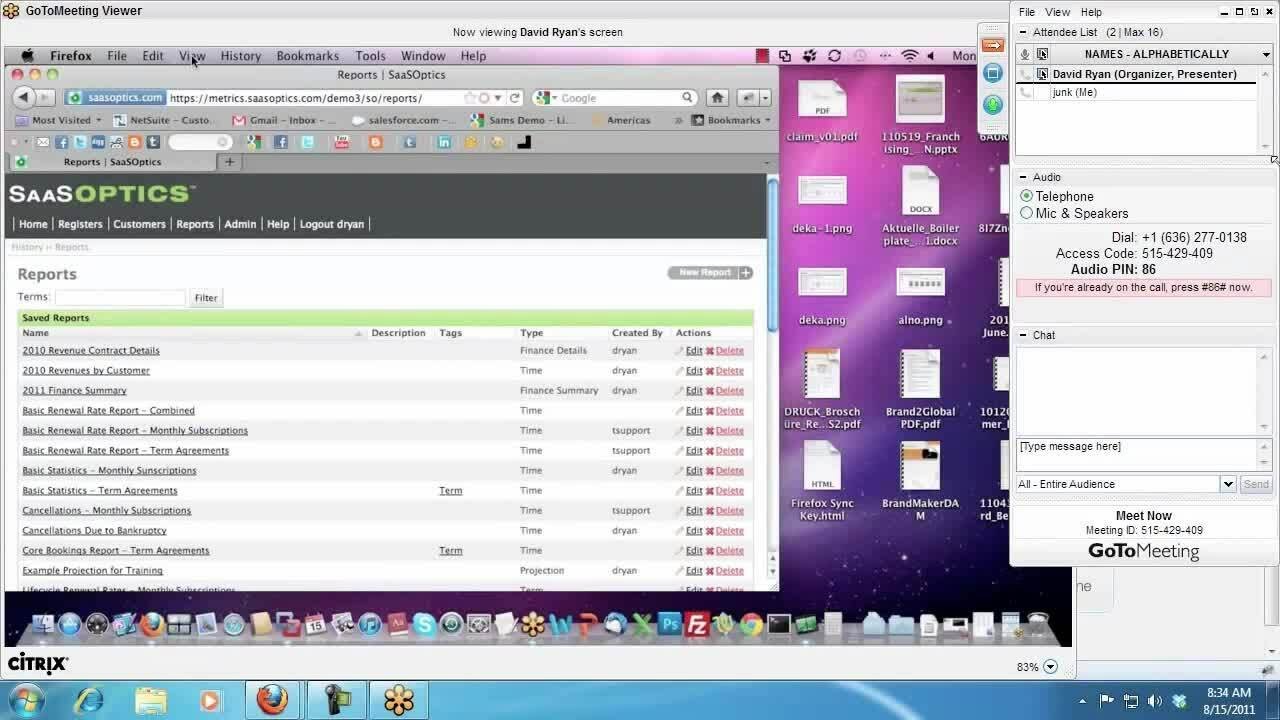1280x720 pixels.
Task: Click the Wi-Fi icon in Mac menu bar
Action: (x=909, y=56)
